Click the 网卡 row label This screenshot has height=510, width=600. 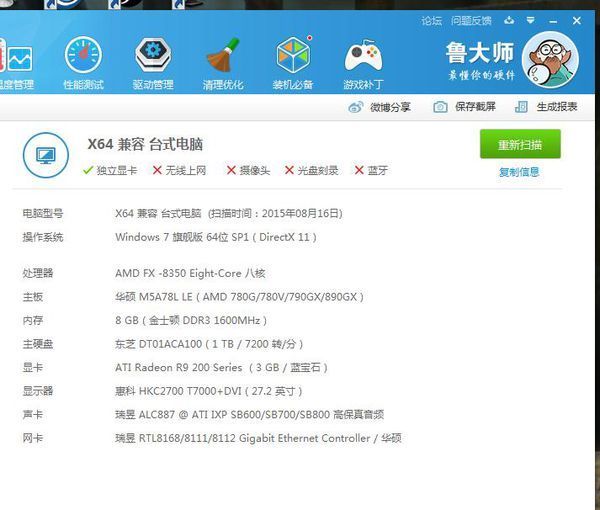[33, 438]
